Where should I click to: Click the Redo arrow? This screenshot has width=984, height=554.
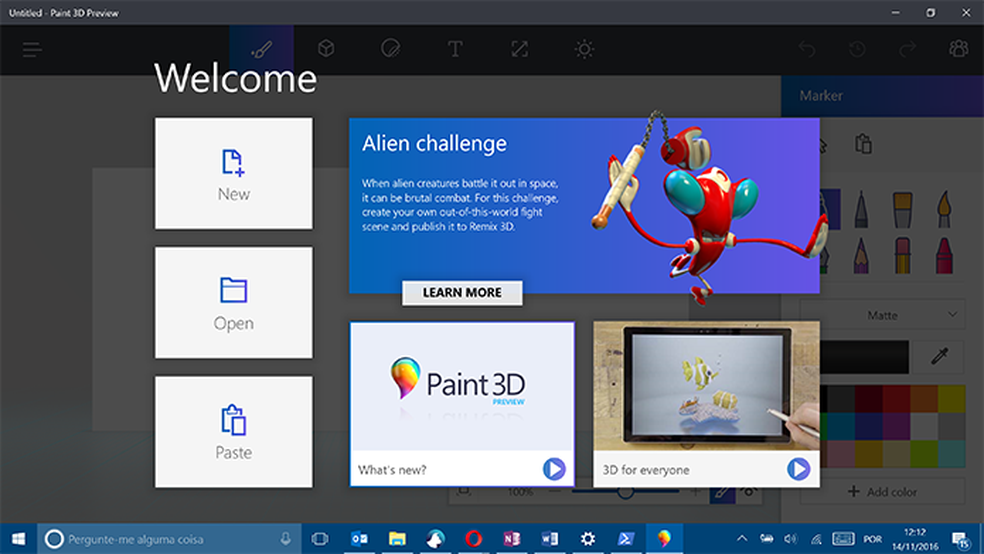click(907, 49)
